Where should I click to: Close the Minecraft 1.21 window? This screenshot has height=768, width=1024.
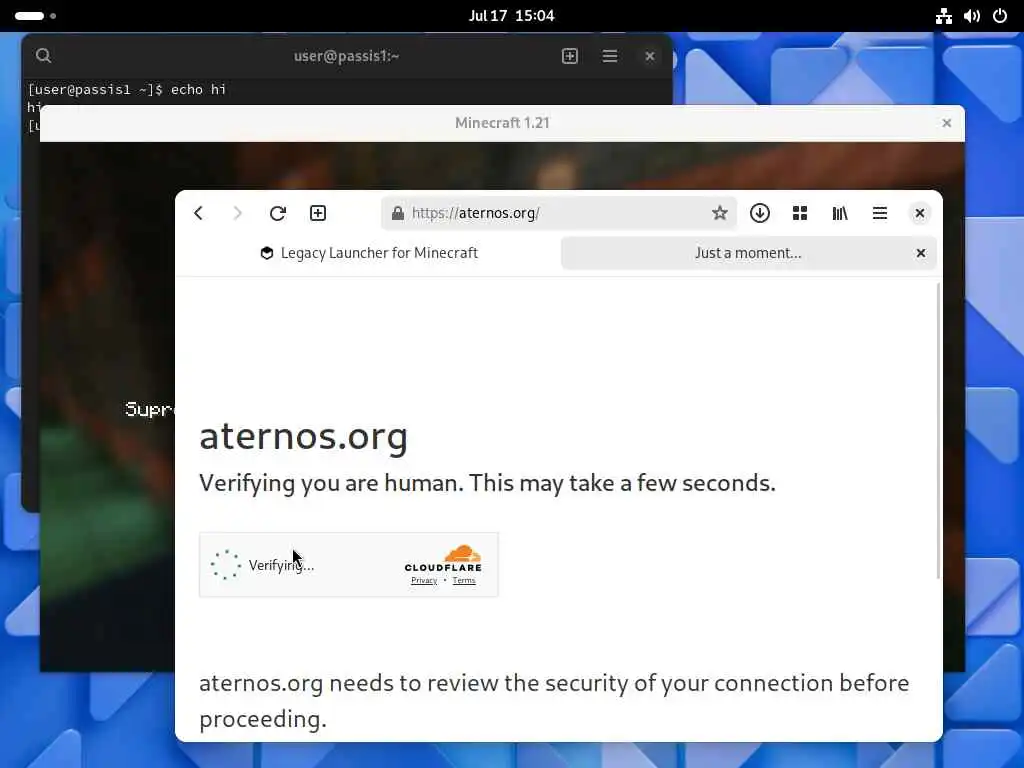coord(946,123)
